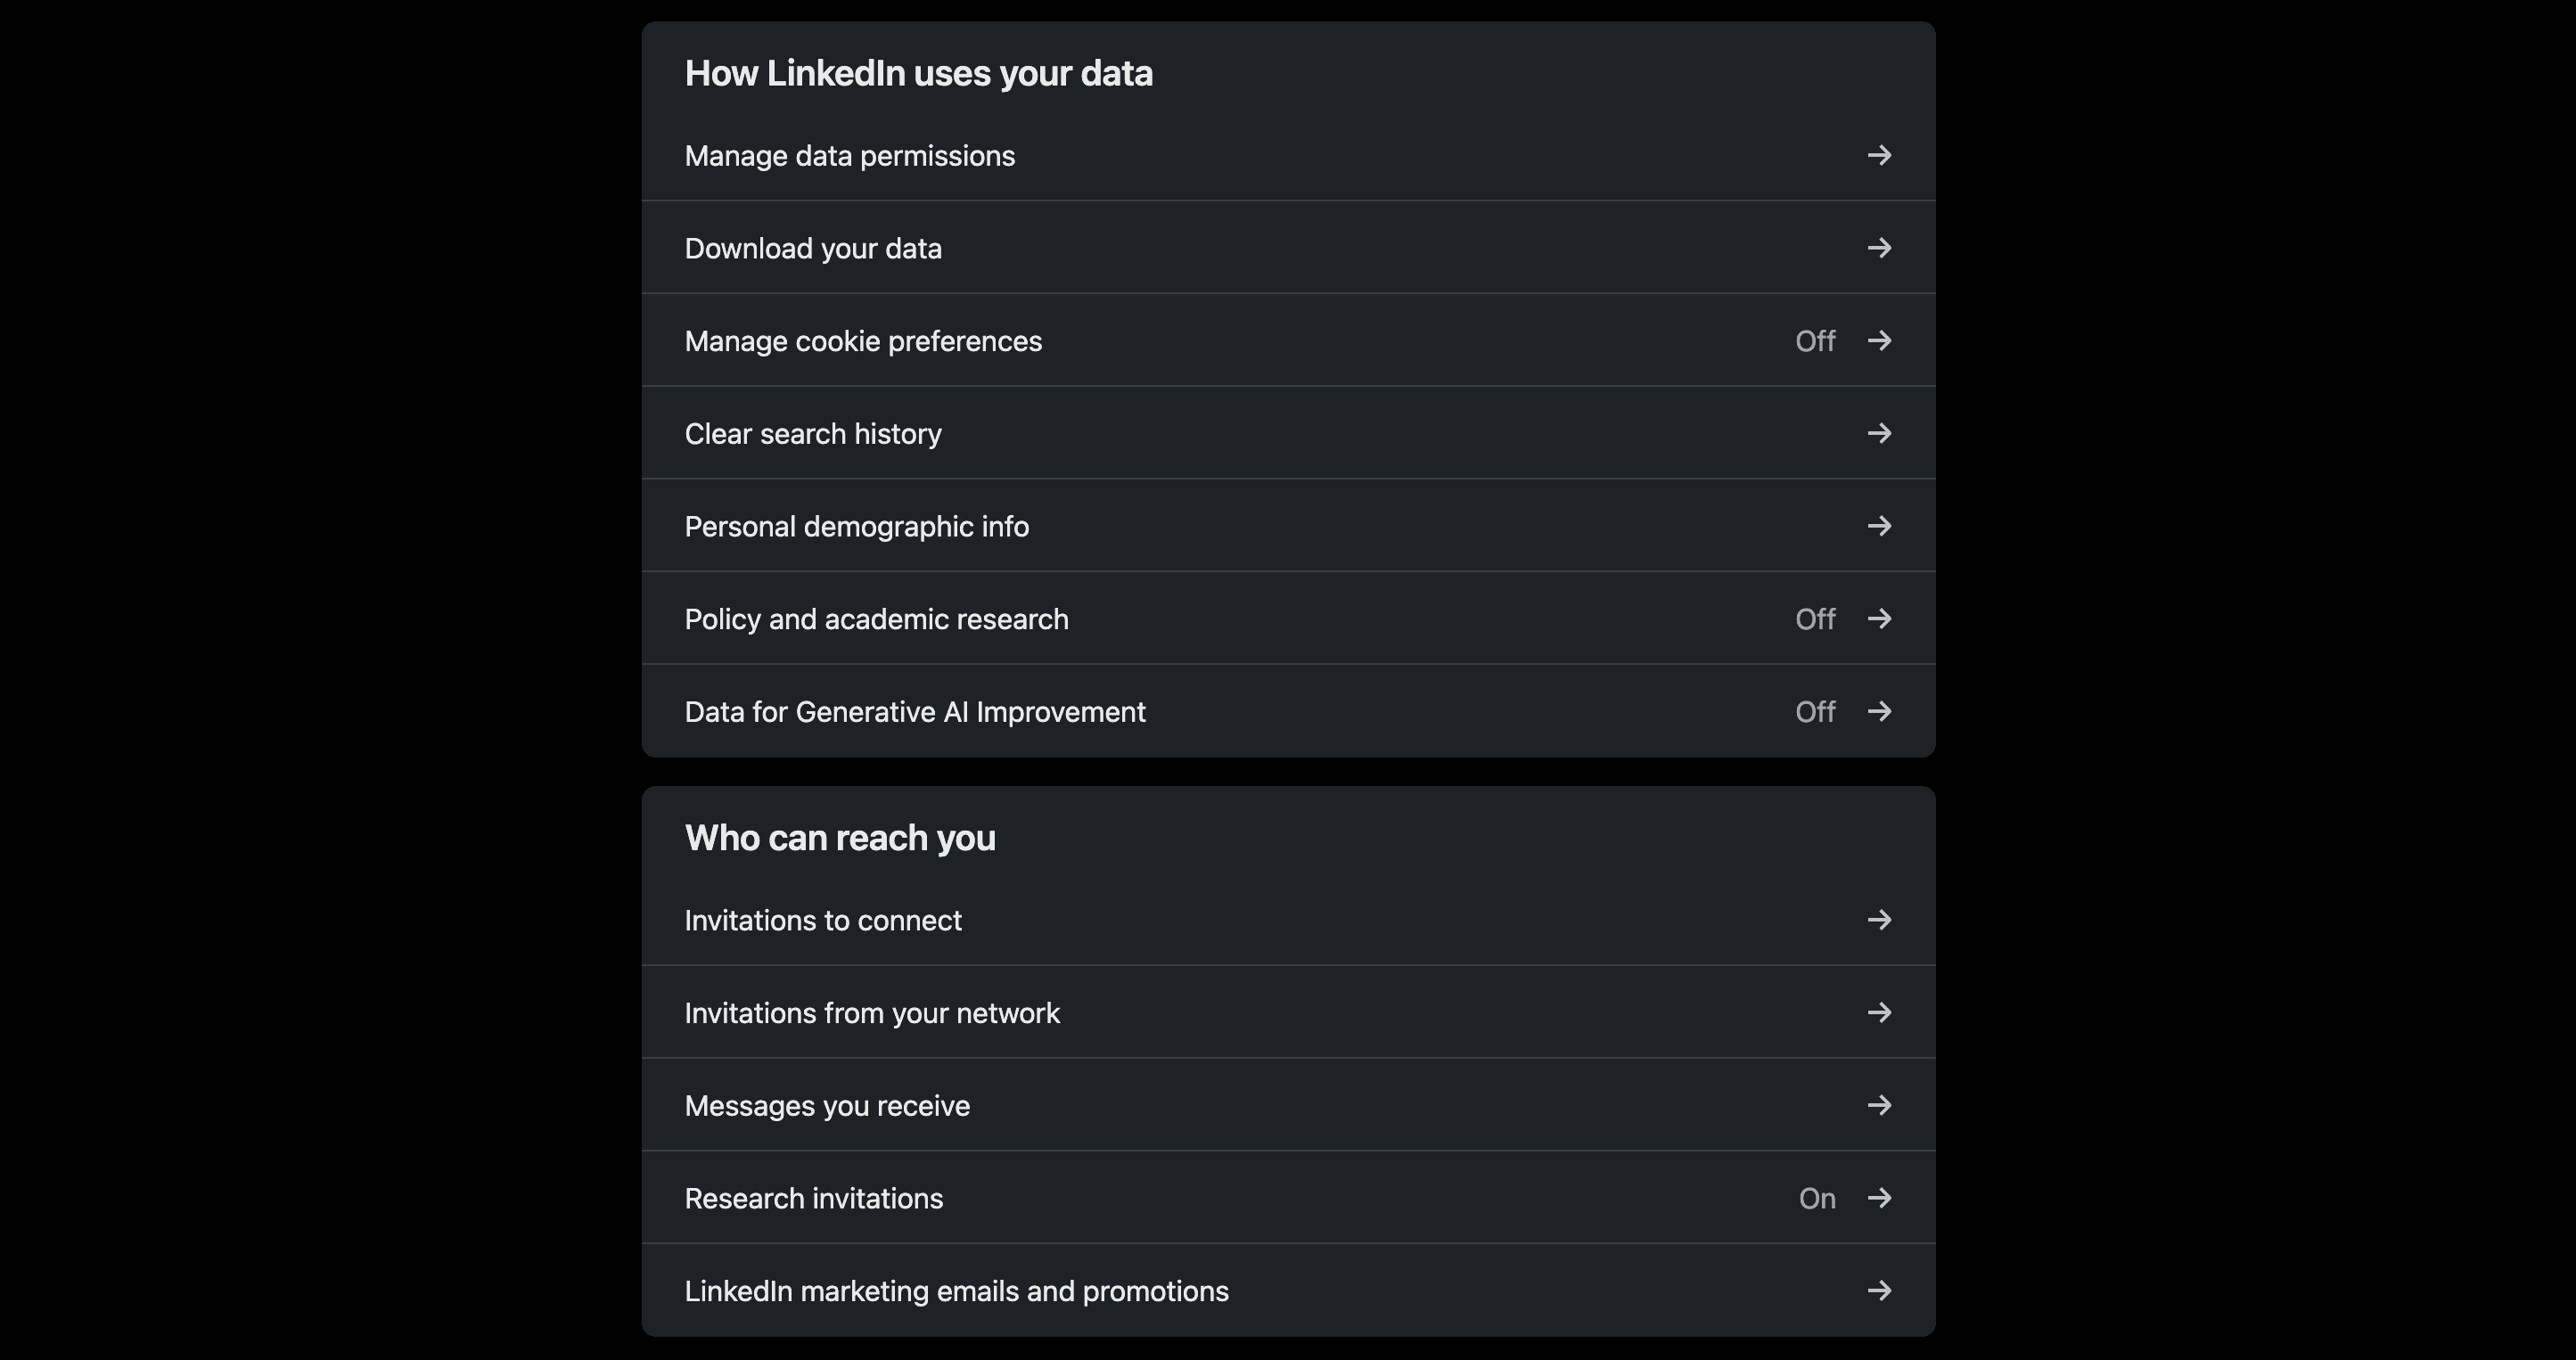Click the arrow icon for Clear search history
2576x1360 pixels.
[x=1879, y=433]
